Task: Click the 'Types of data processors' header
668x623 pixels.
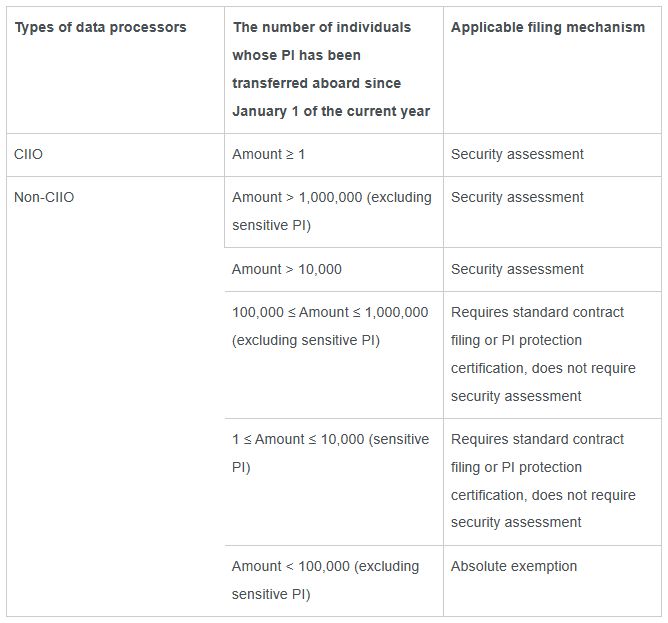Action: click(101, 27)
